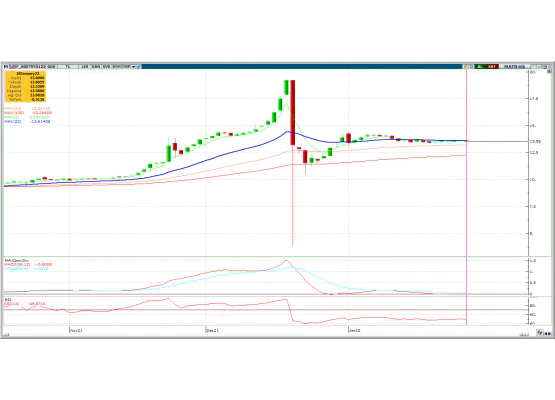Click the Nov21 date label on the time axis
Viewport: 555px width, 400px height.
click(x=76, y=330)
